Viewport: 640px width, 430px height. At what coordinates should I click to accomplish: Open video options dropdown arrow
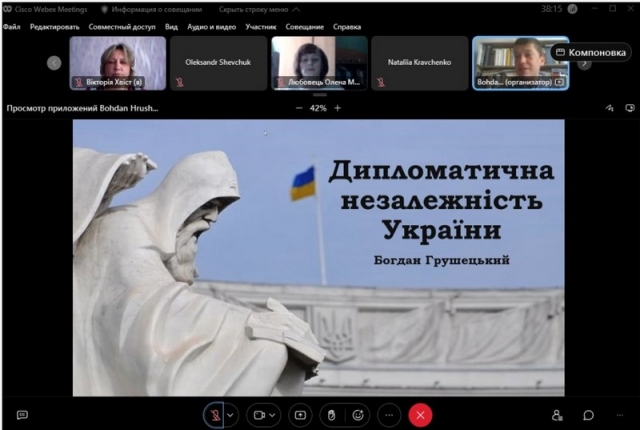[273, 414]
